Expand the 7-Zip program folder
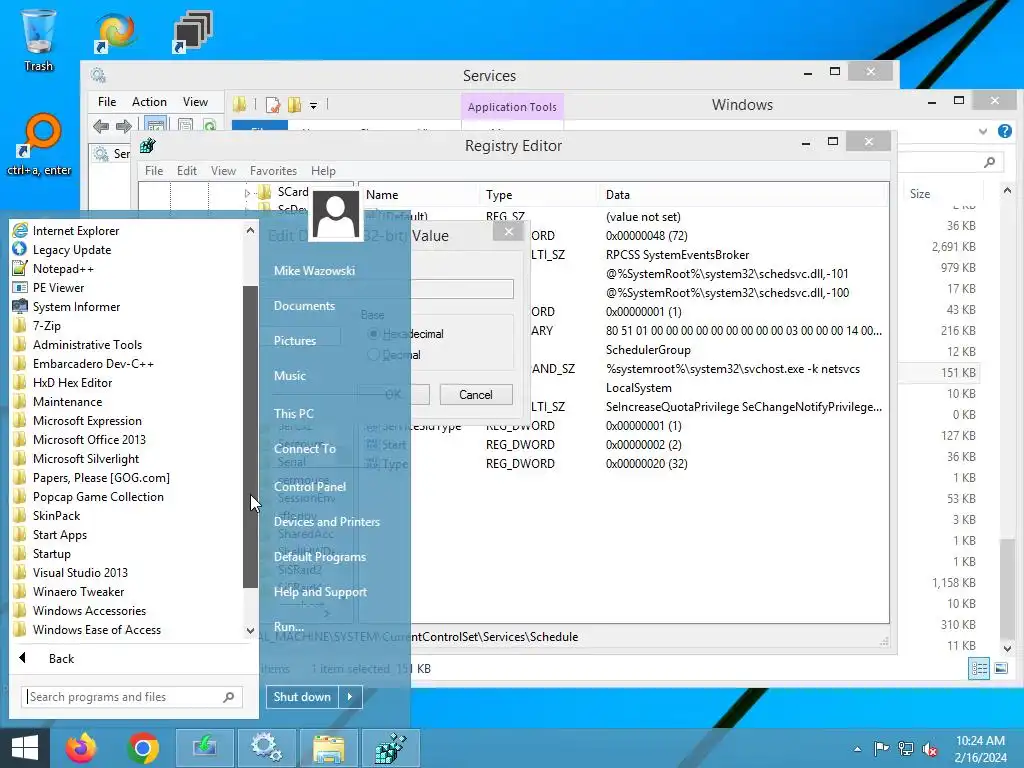1024x768 pixels. tap(47, 325)
